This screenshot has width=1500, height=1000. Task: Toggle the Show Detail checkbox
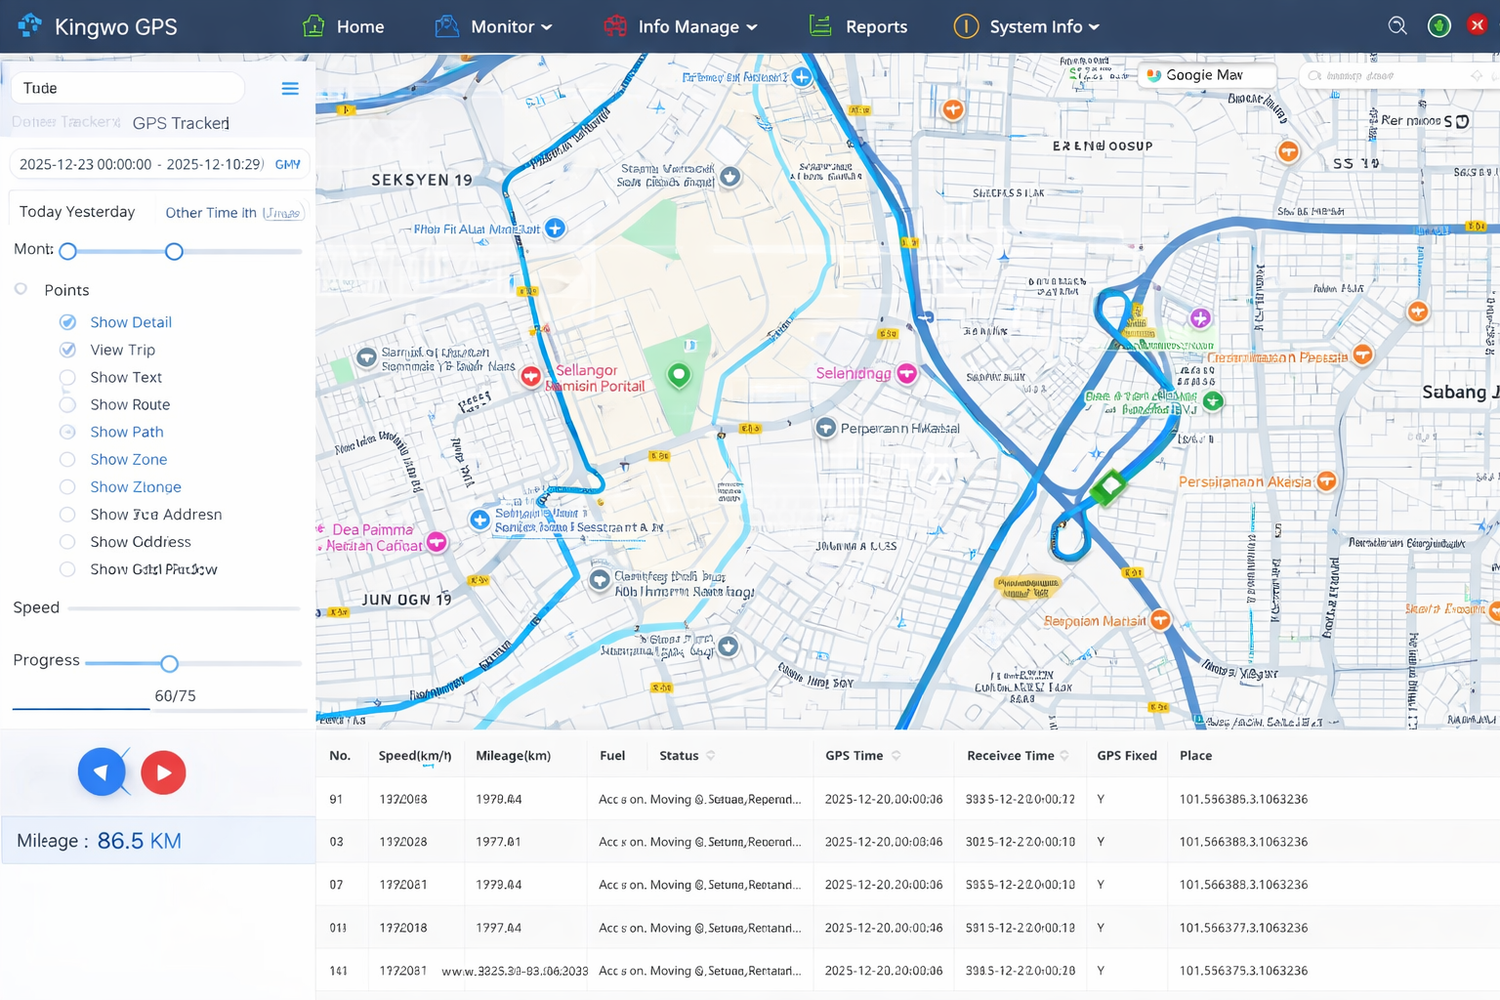tap(68, 322)
